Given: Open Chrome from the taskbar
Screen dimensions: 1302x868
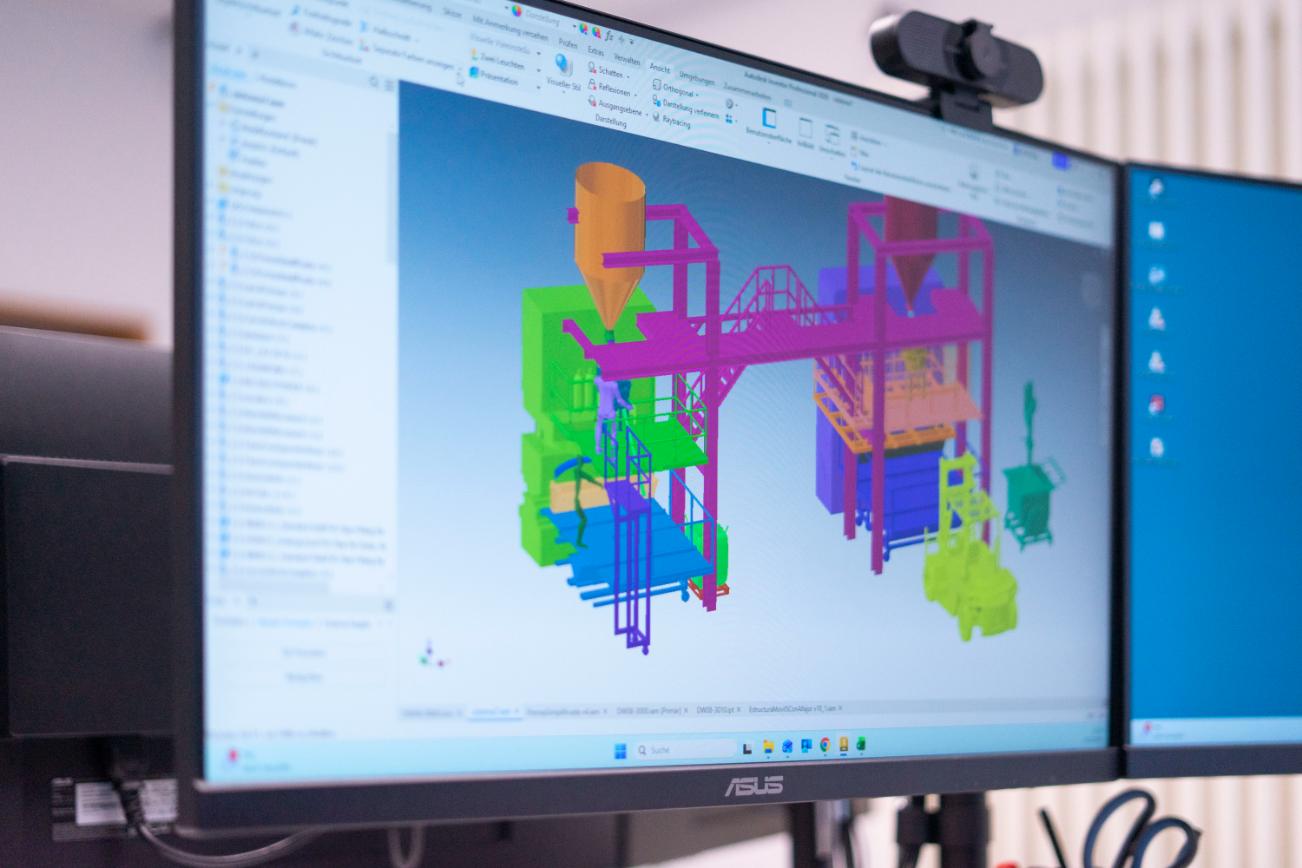Looking at the screenshot, I should pyautogui.click(x=825, y=745).
